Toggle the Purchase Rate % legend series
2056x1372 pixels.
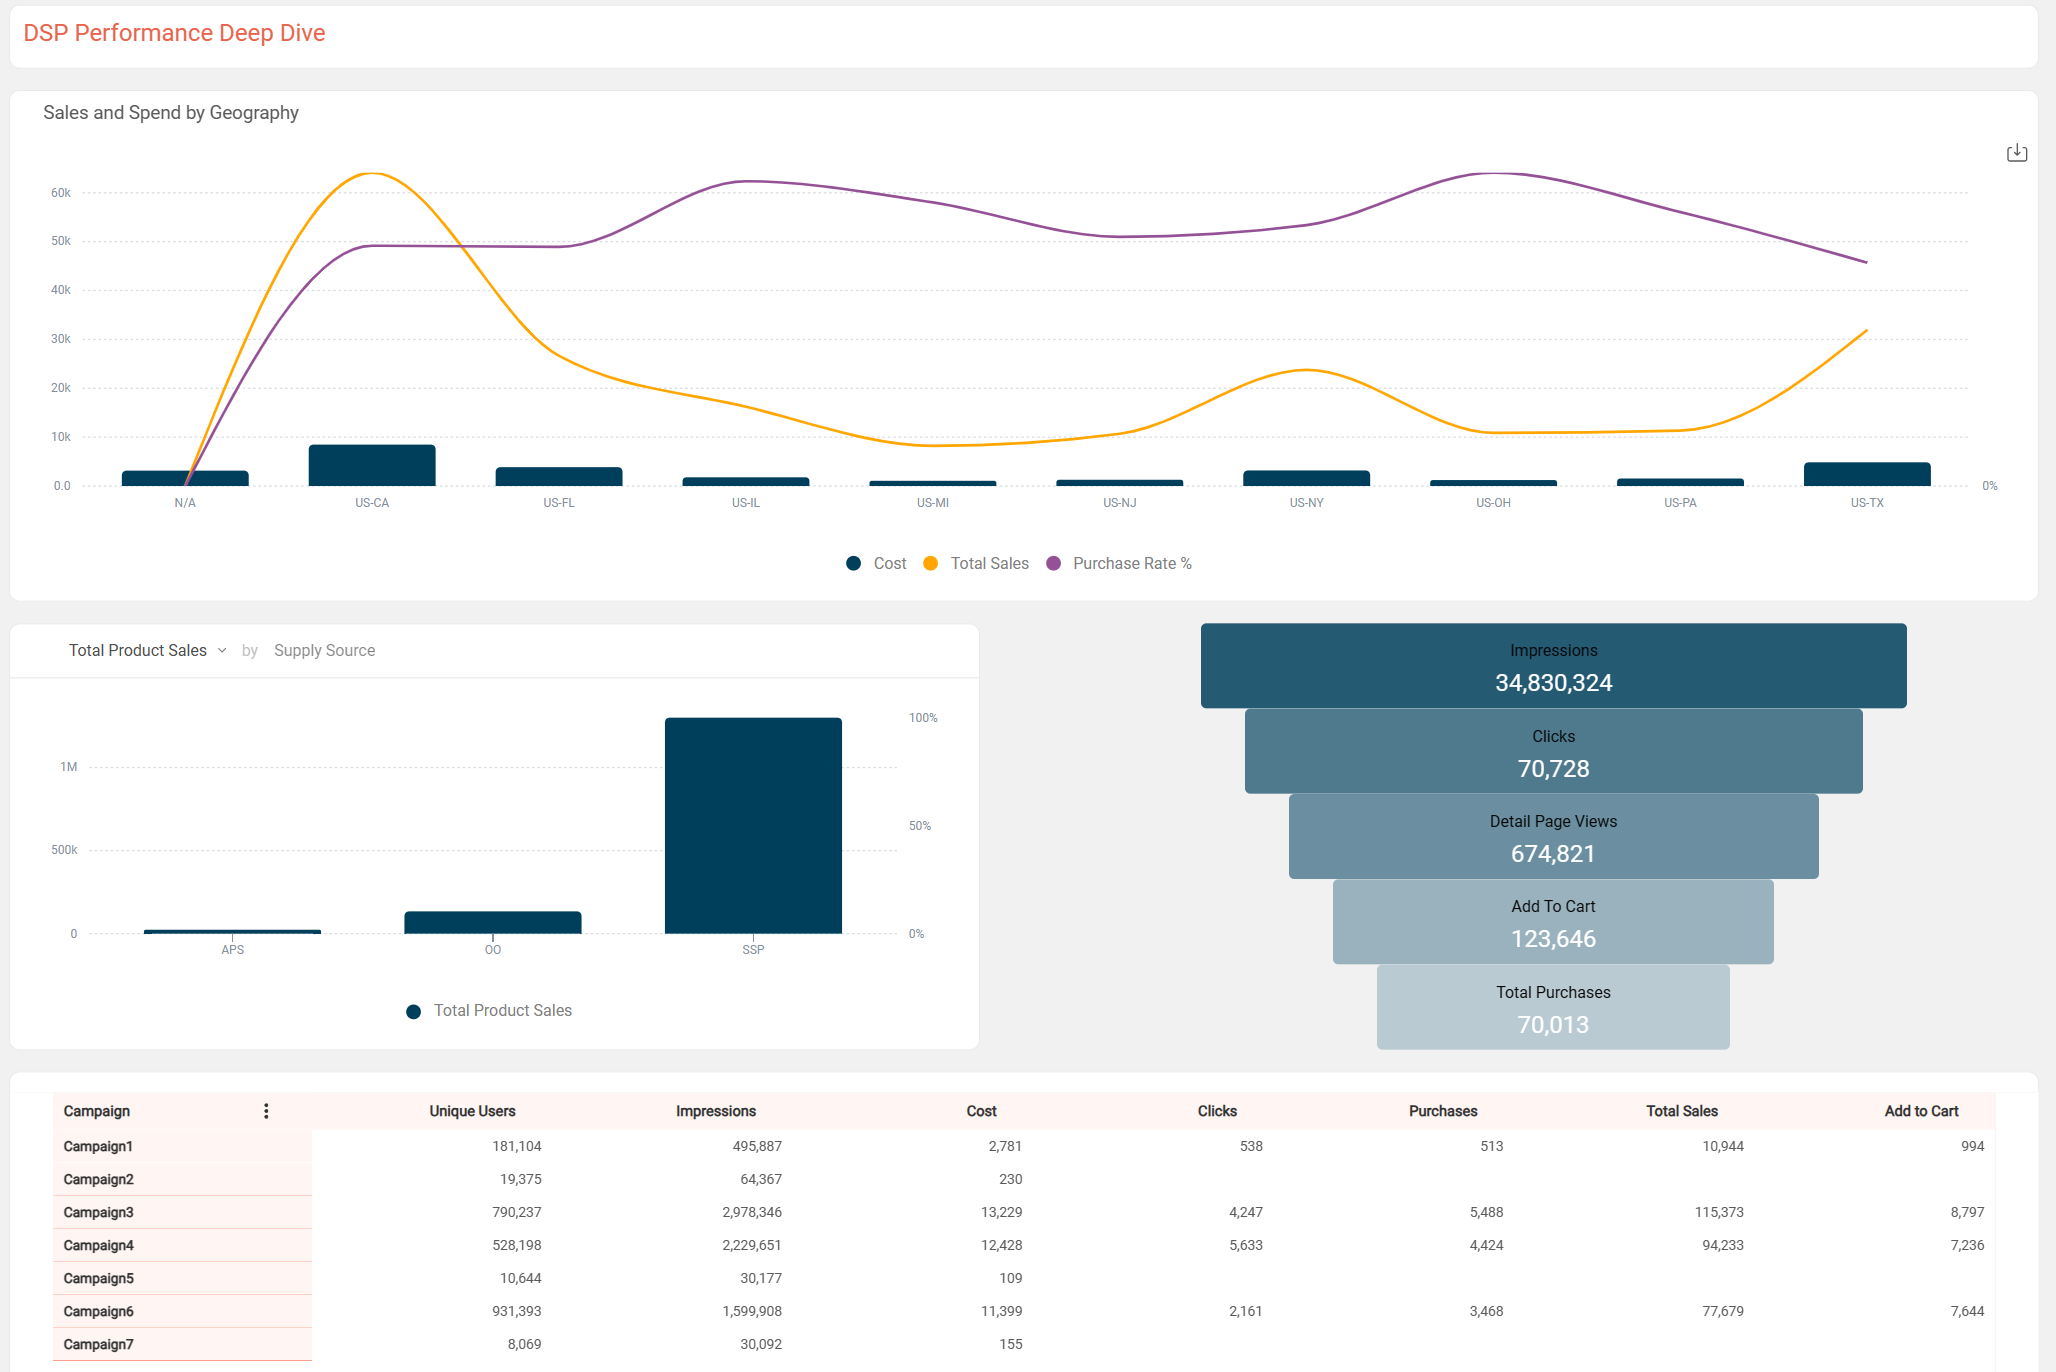coord(1131,563)
